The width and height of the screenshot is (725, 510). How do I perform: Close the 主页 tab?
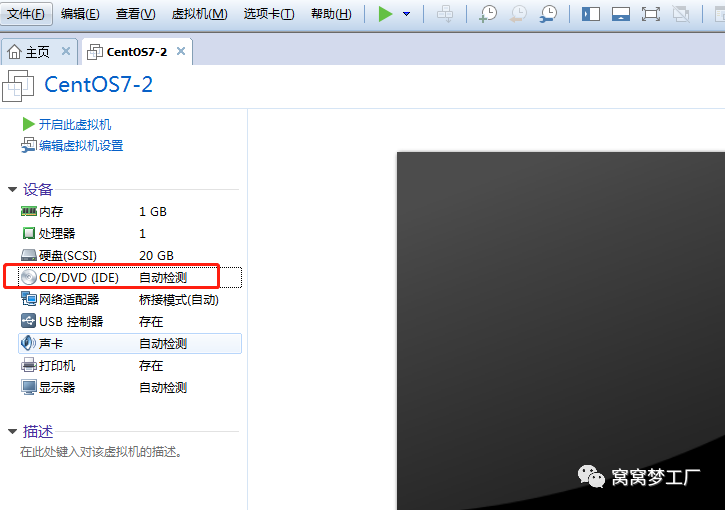66,51
